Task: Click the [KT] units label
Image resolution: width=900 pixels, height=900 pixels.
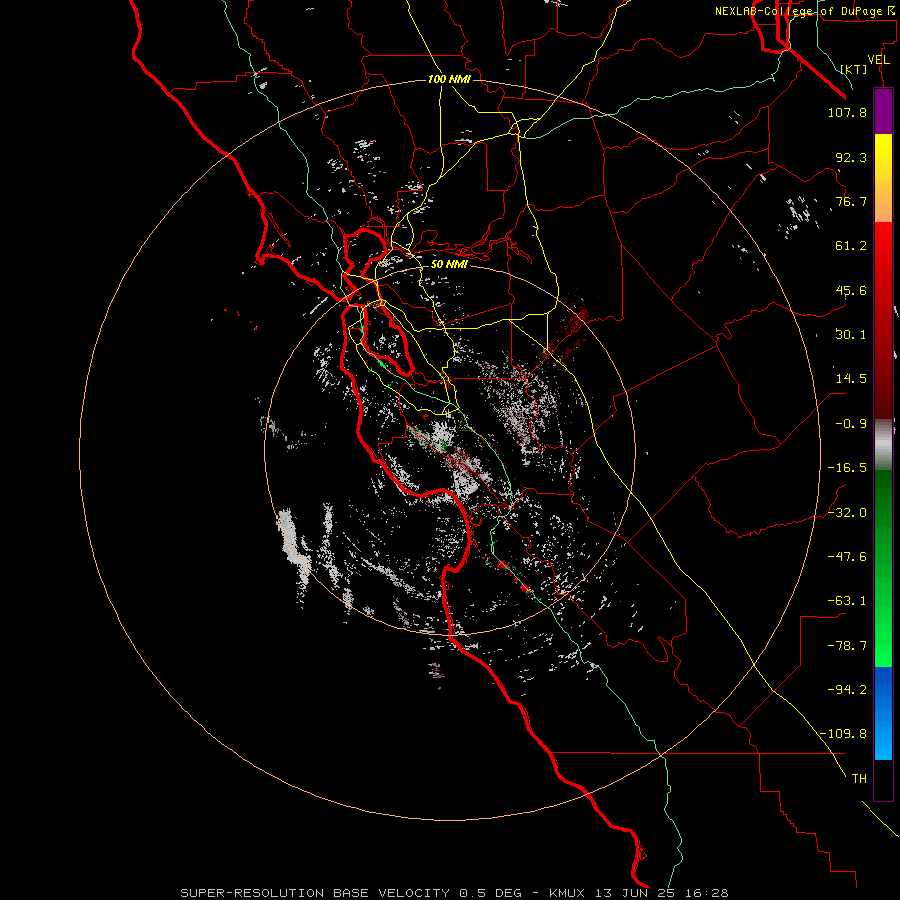Action: [x=854, y=69]
